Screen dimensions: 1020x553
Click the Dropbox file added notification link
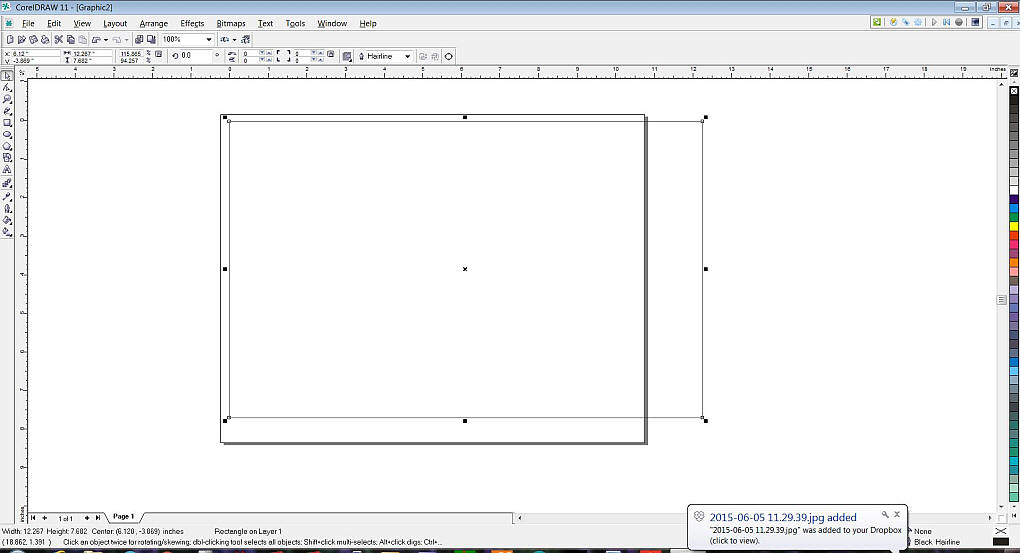pyautogui.click(x=783, y=517)
